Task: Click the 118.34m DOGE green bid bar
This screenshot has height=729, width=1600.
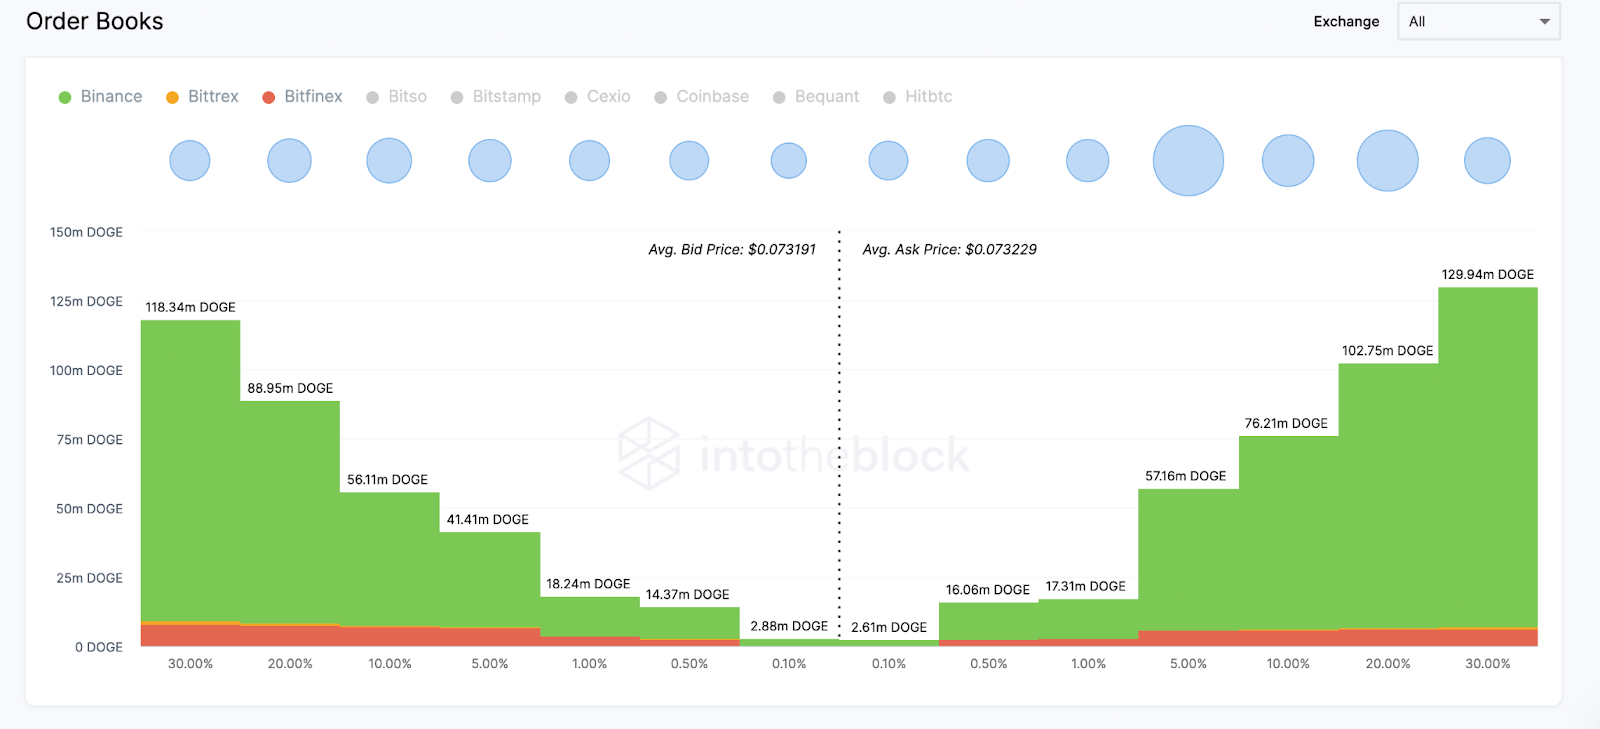Action: click(190, 470)
